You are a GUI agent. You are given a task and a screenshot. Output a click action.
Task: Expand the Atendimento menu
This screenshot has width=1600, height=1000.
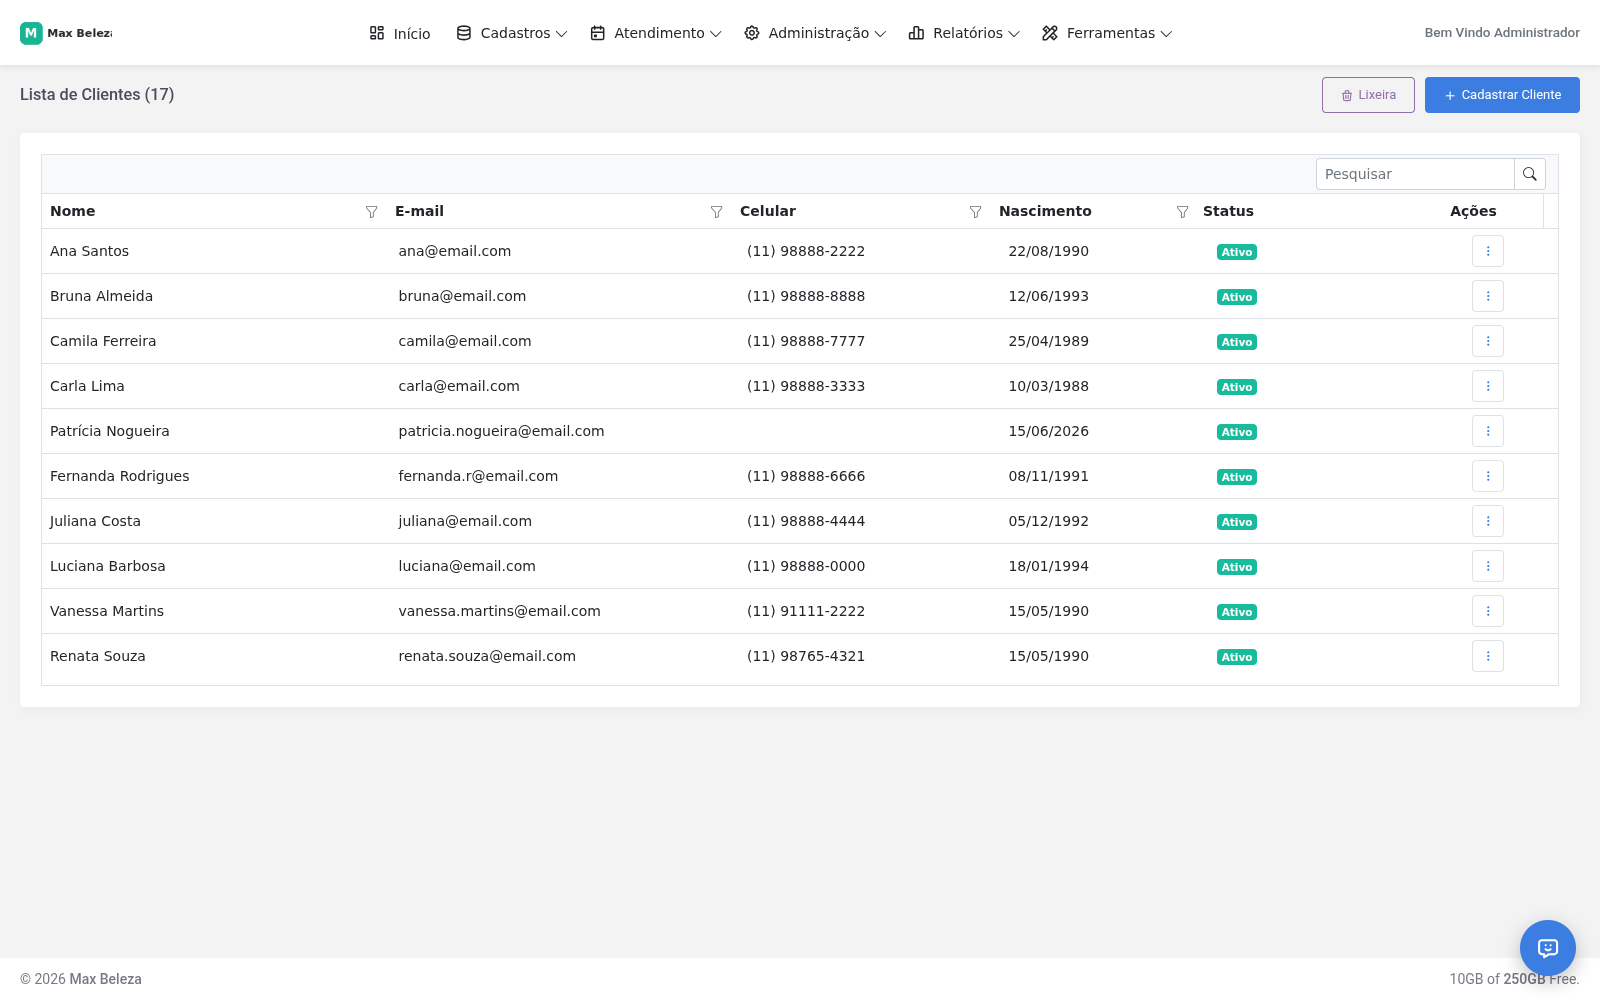tap(656, 33)
